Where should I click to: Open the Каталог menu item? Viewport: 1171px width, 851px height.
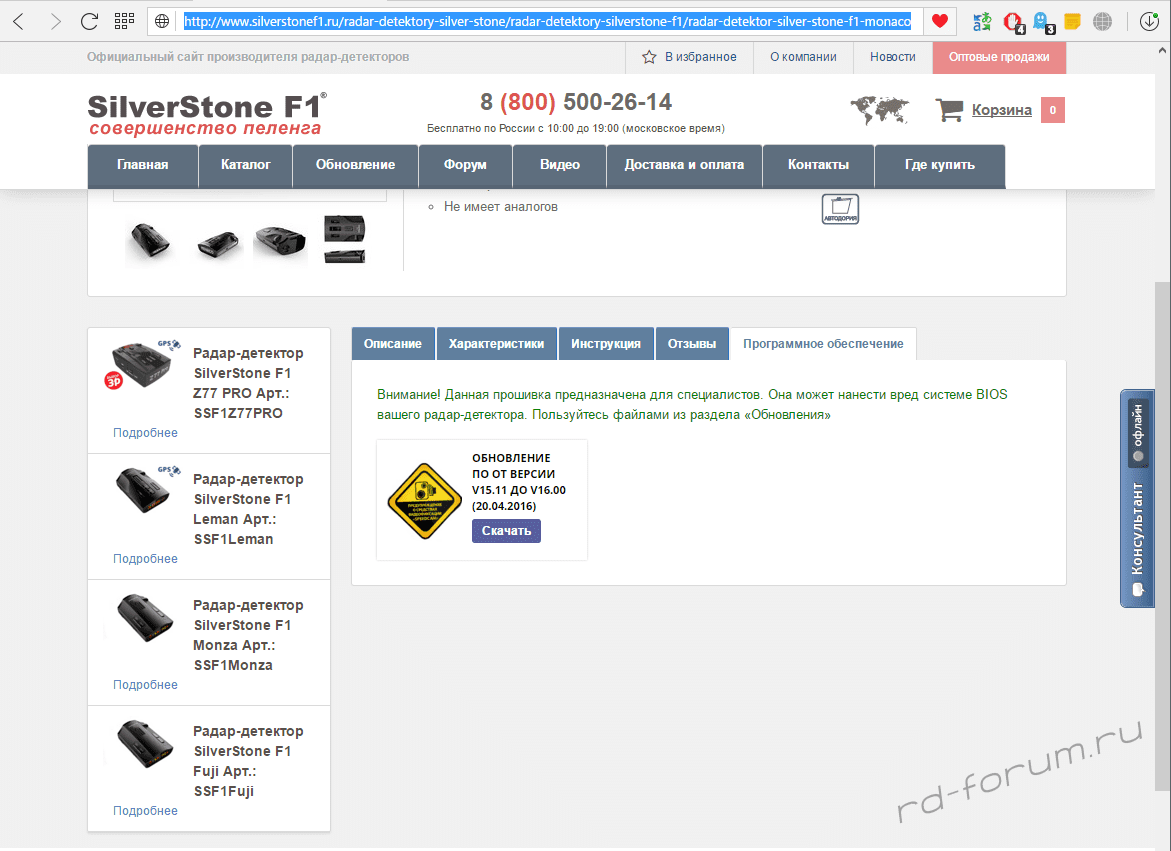pyautogui.click(x=246, y=165)
